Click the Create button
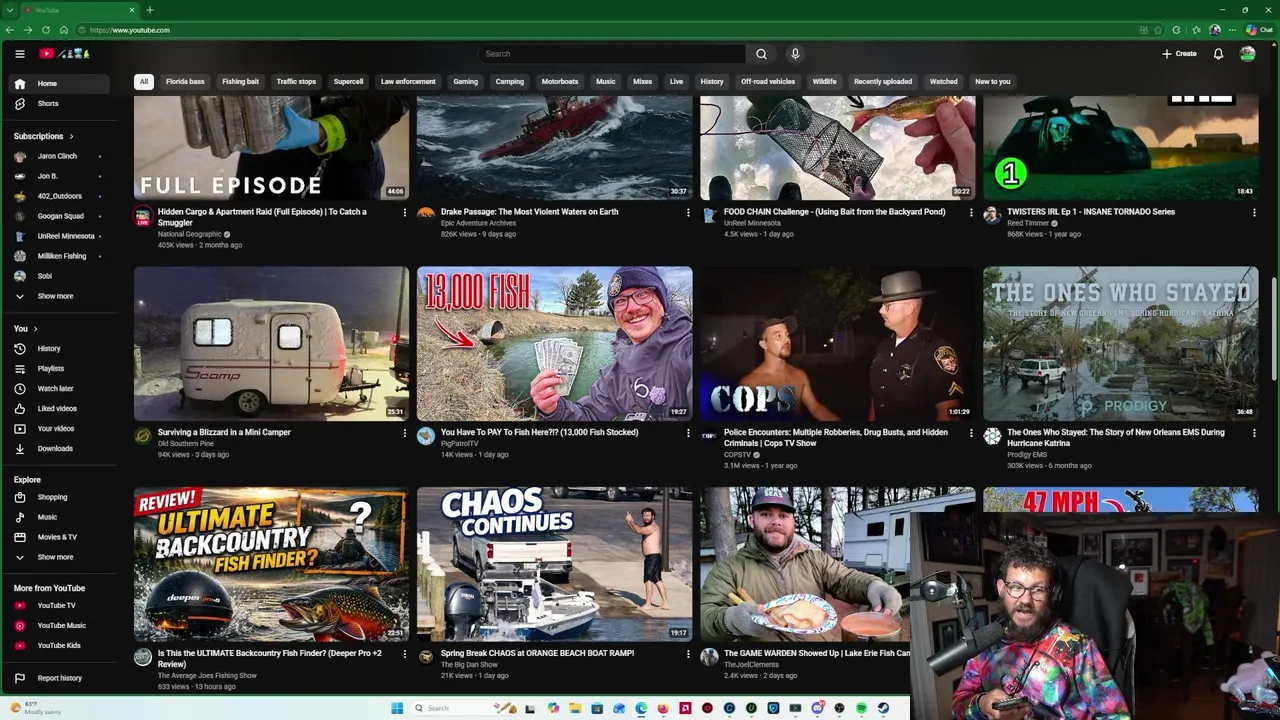This screenshot has width=1280, height=720. point(1179,54)
